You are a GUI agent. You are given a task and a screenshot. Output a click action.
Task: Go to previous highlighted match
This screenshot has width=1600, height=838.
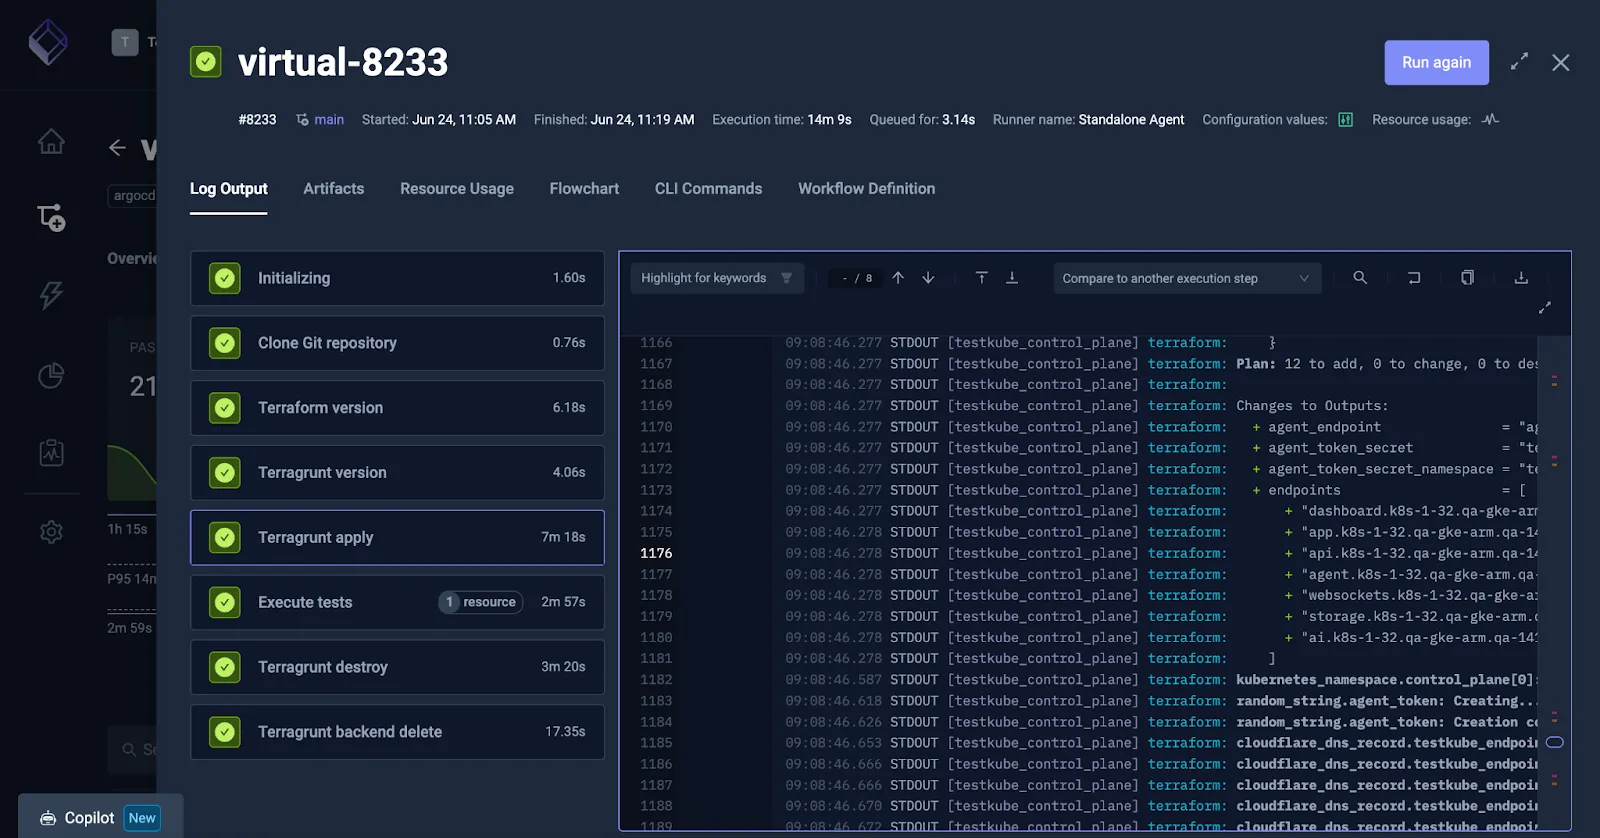[x=898, y=278]
